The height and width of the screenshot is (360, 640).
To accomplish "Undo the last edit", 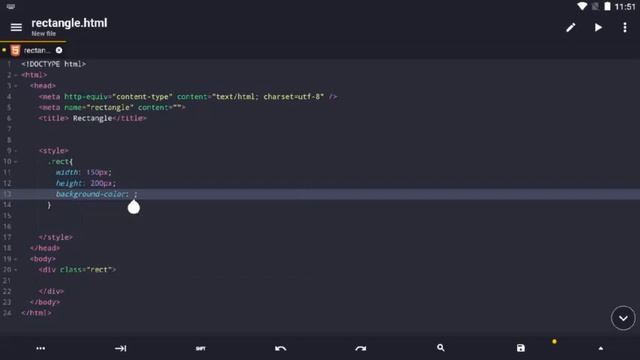I will click(280, 348).
